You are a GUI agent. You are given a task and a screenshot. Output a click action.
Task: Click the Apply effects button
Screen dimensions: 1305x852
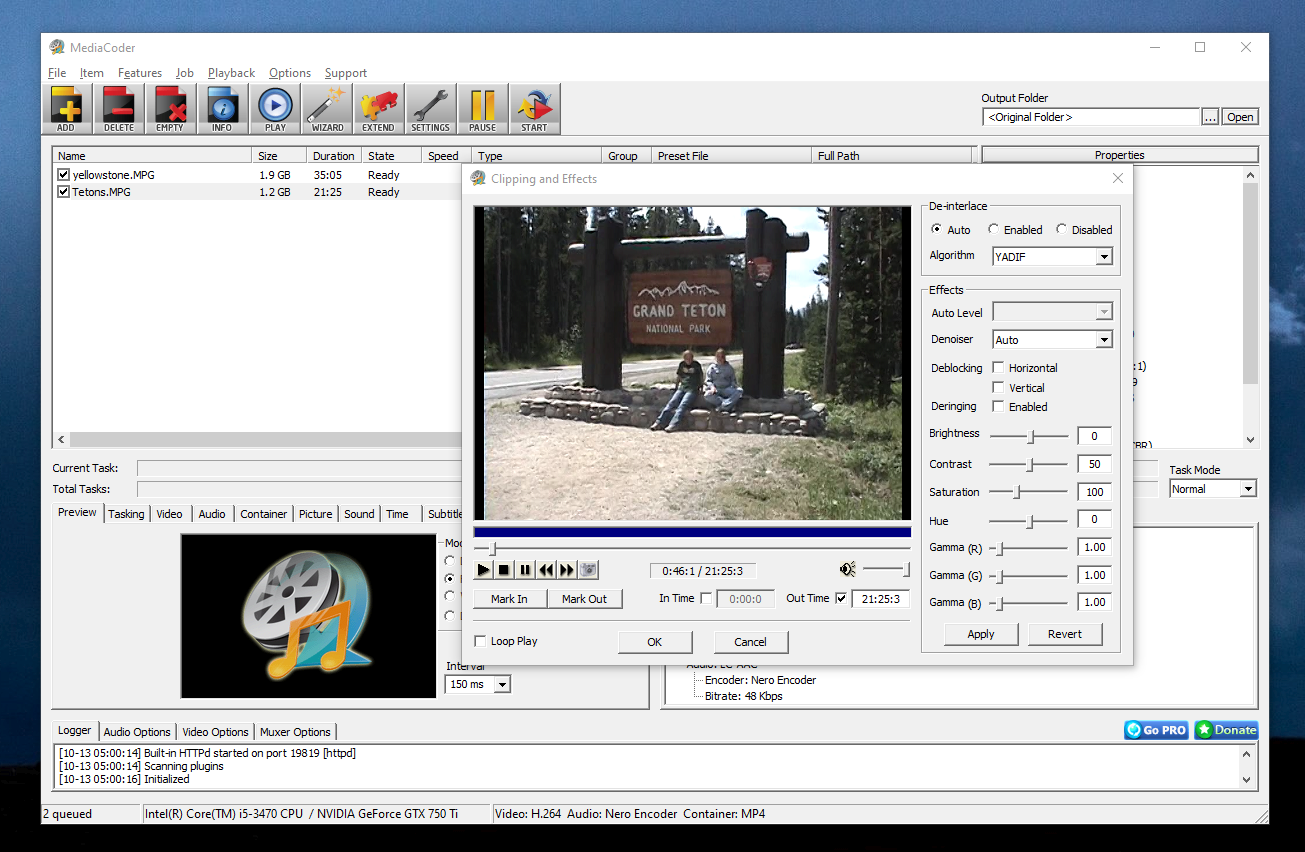click(x=981, y=634)
